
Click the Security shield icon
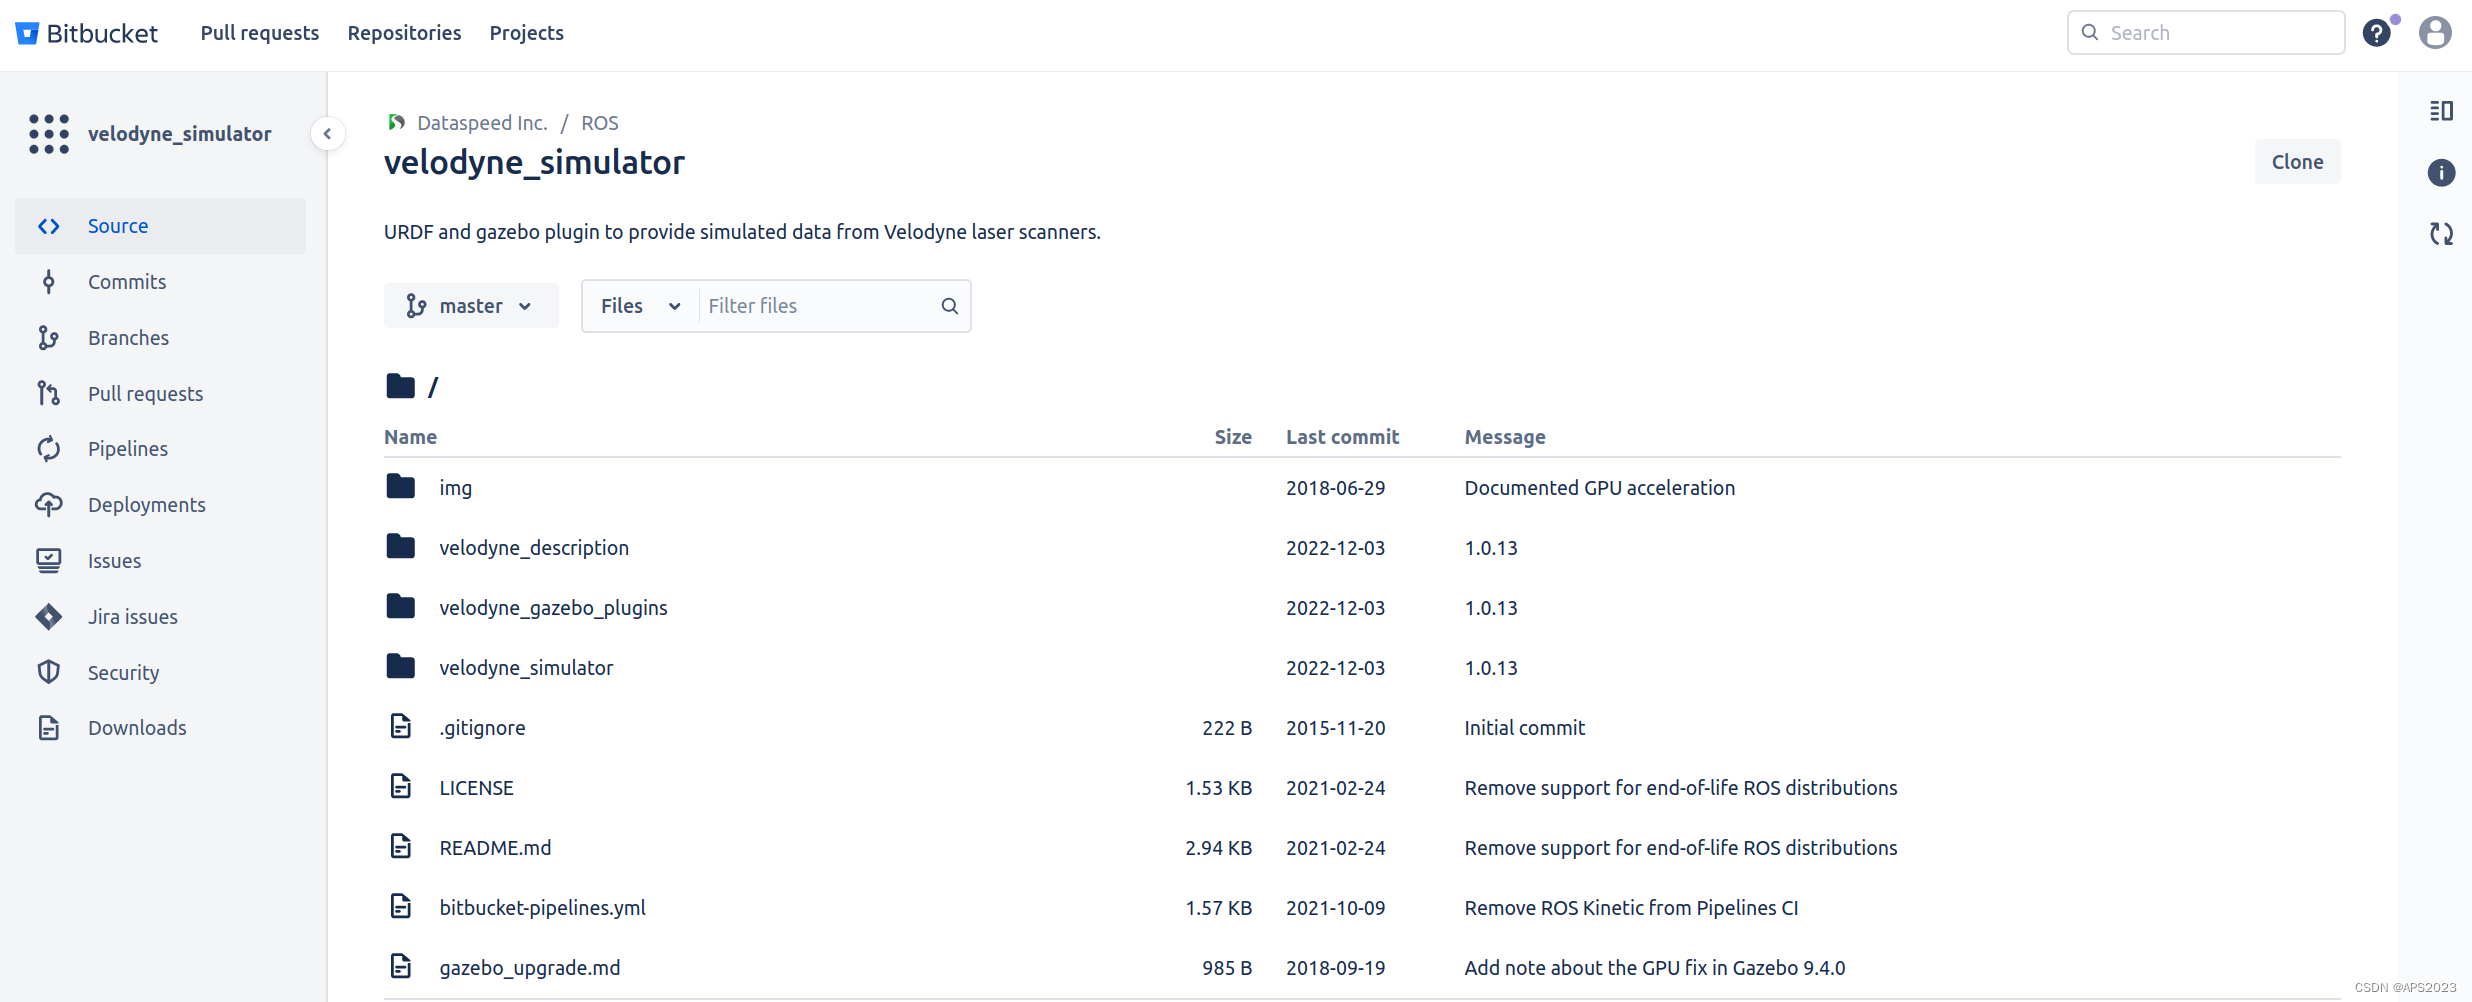pos(48,672)
